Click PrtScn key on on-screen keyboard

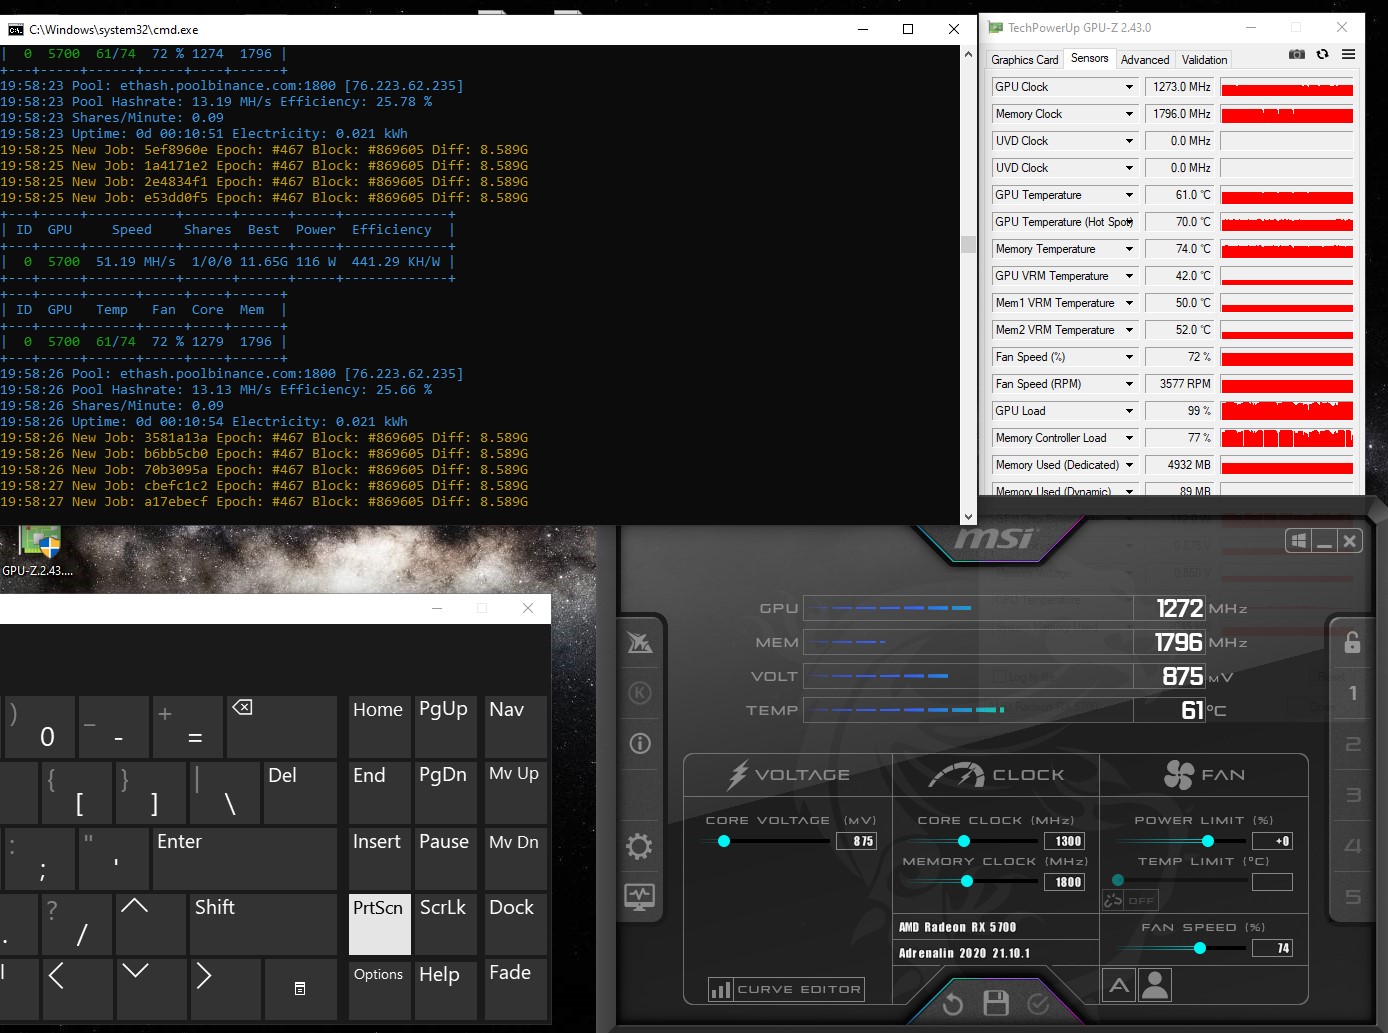tap(380, 924)
